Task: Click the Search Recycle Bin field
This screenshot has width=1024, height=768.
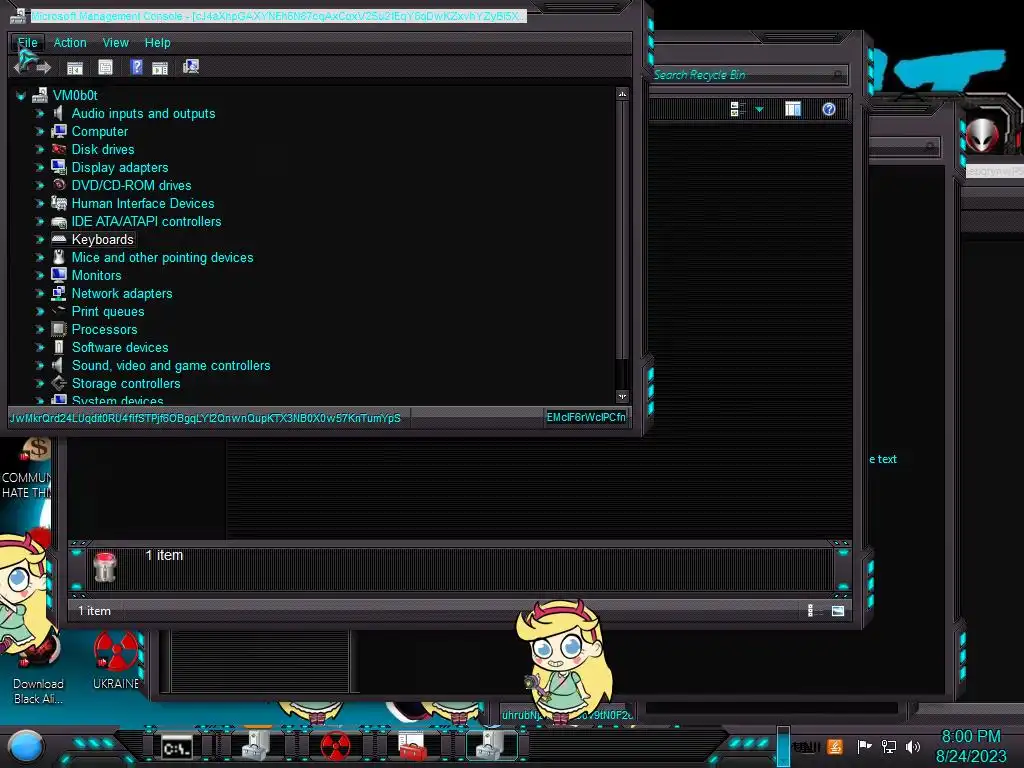Action: coord(748,75)
